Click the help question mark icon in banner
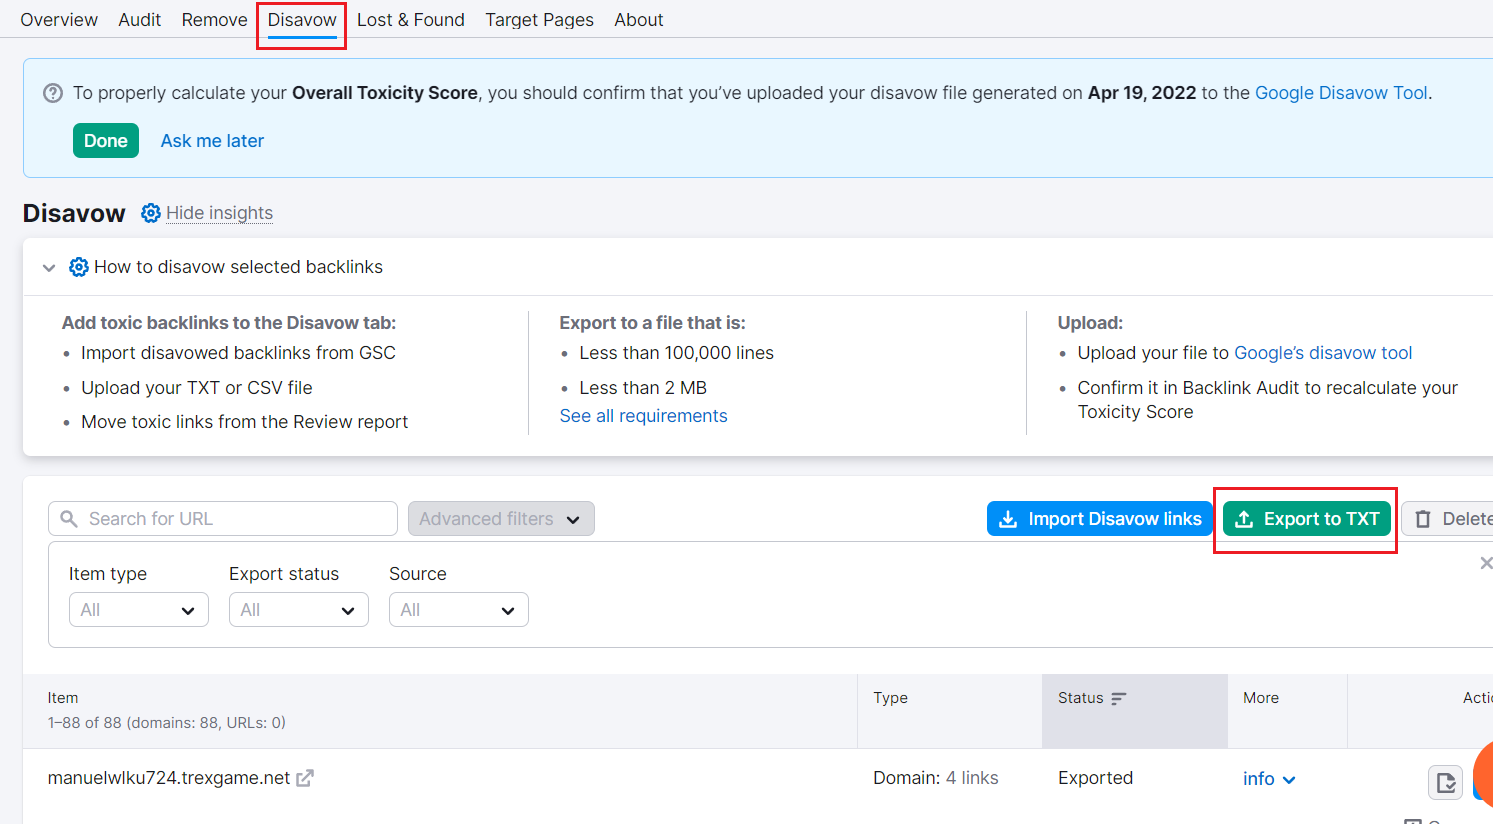1493x824 pixels. pos(53,93)
